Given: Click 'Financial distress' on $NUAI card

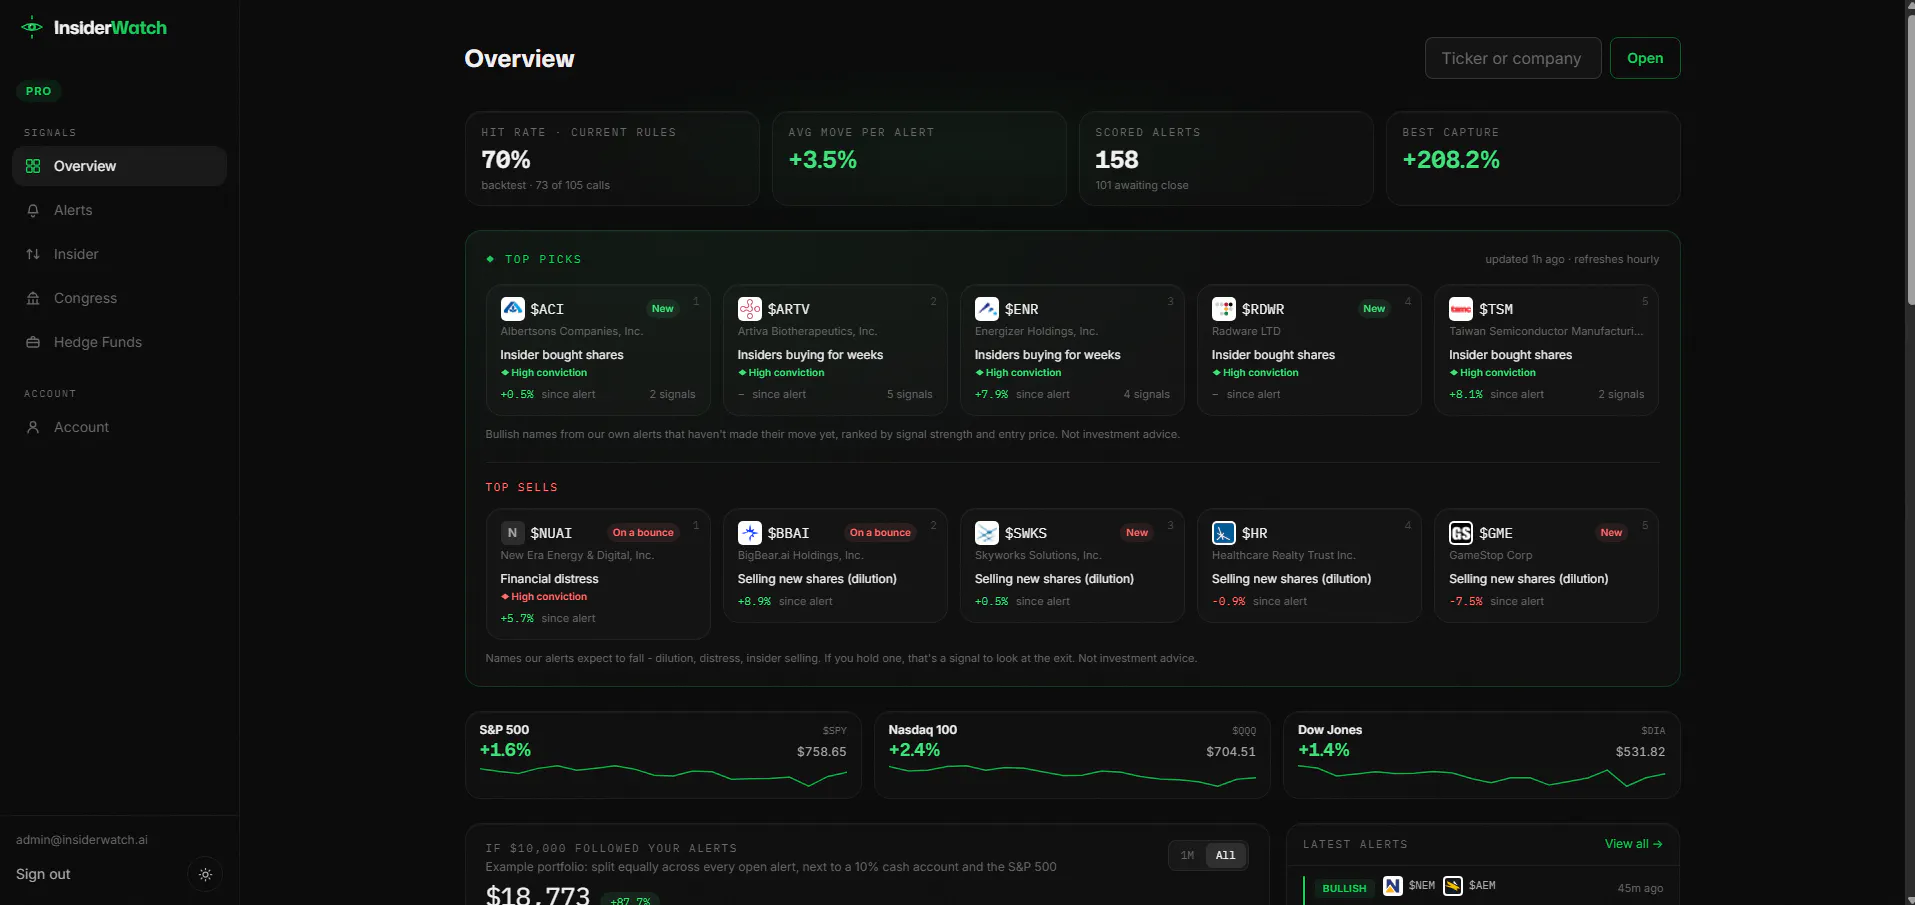Looking at the screenshot, I should click(x=549, y=579).
